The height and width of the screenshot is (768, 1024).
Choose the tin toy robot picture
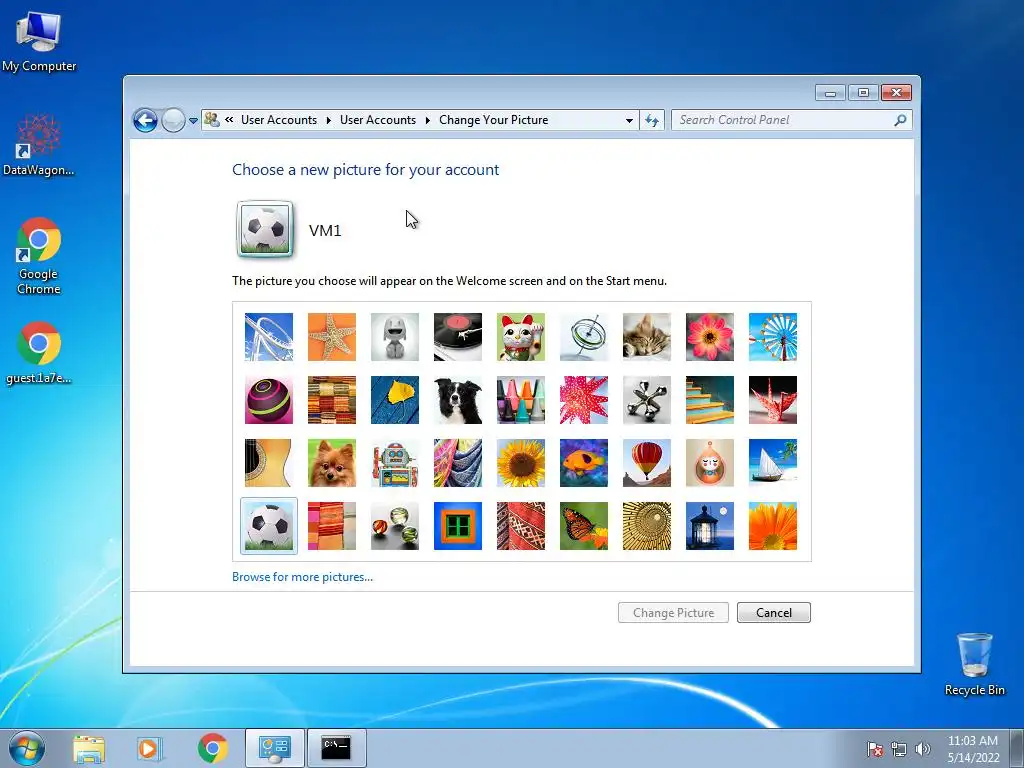pyautogui.click(x=395, y=463)
